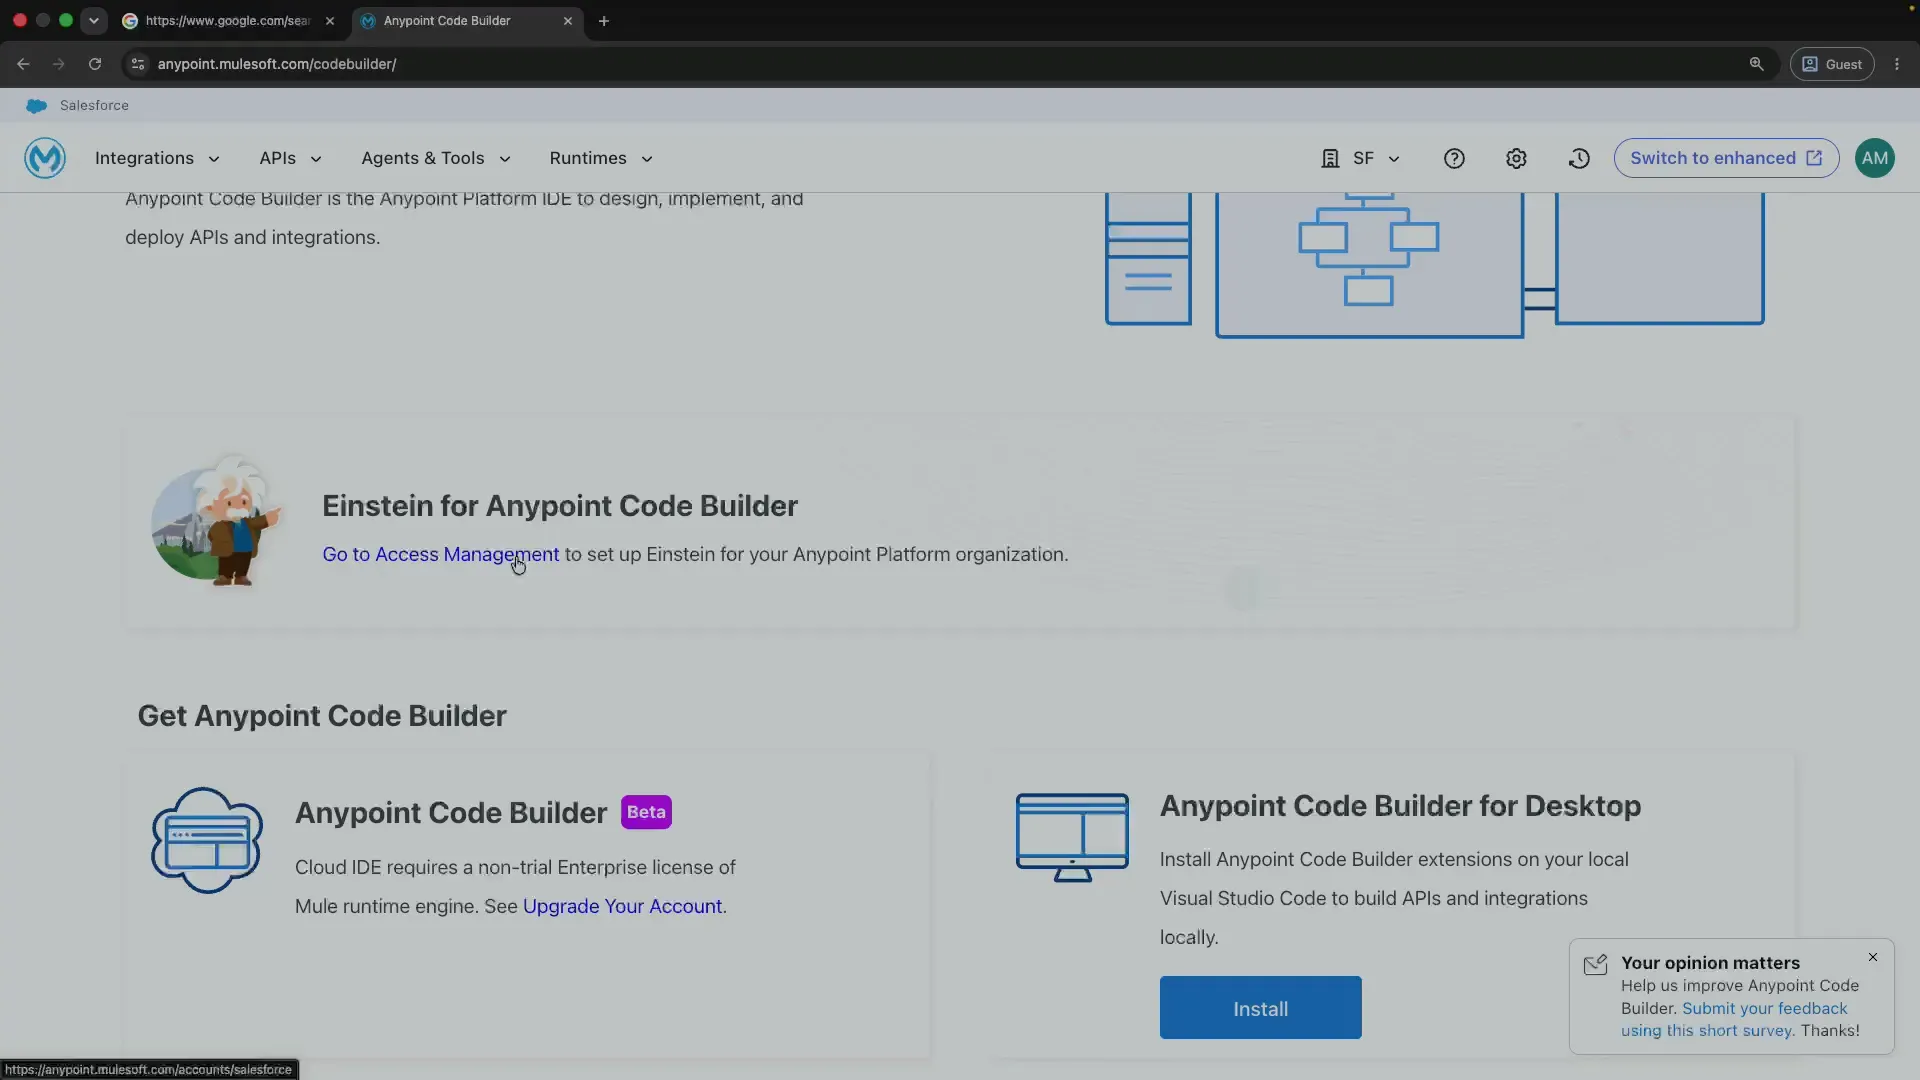Click the Einstein mascot image
This screenshot has height=1080, width=1920.
pyautogui.click(x=216, y=521)
